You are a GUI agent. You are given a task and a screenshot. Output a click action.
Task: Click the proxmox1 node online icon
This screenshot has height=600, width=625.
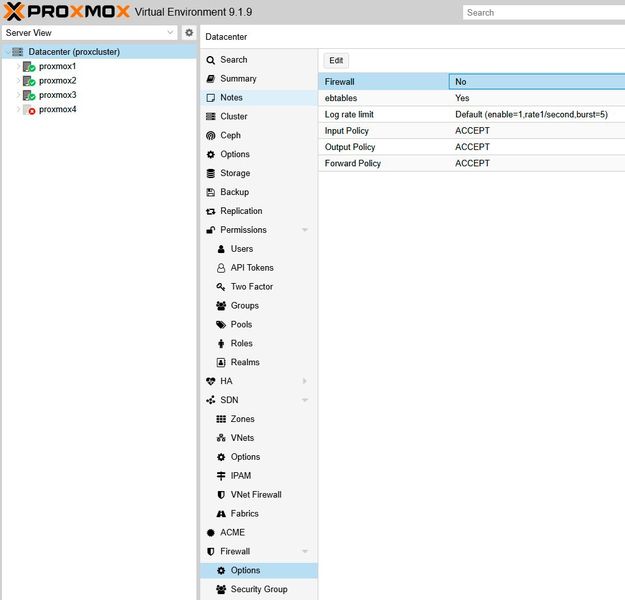[x=29, y=66]
